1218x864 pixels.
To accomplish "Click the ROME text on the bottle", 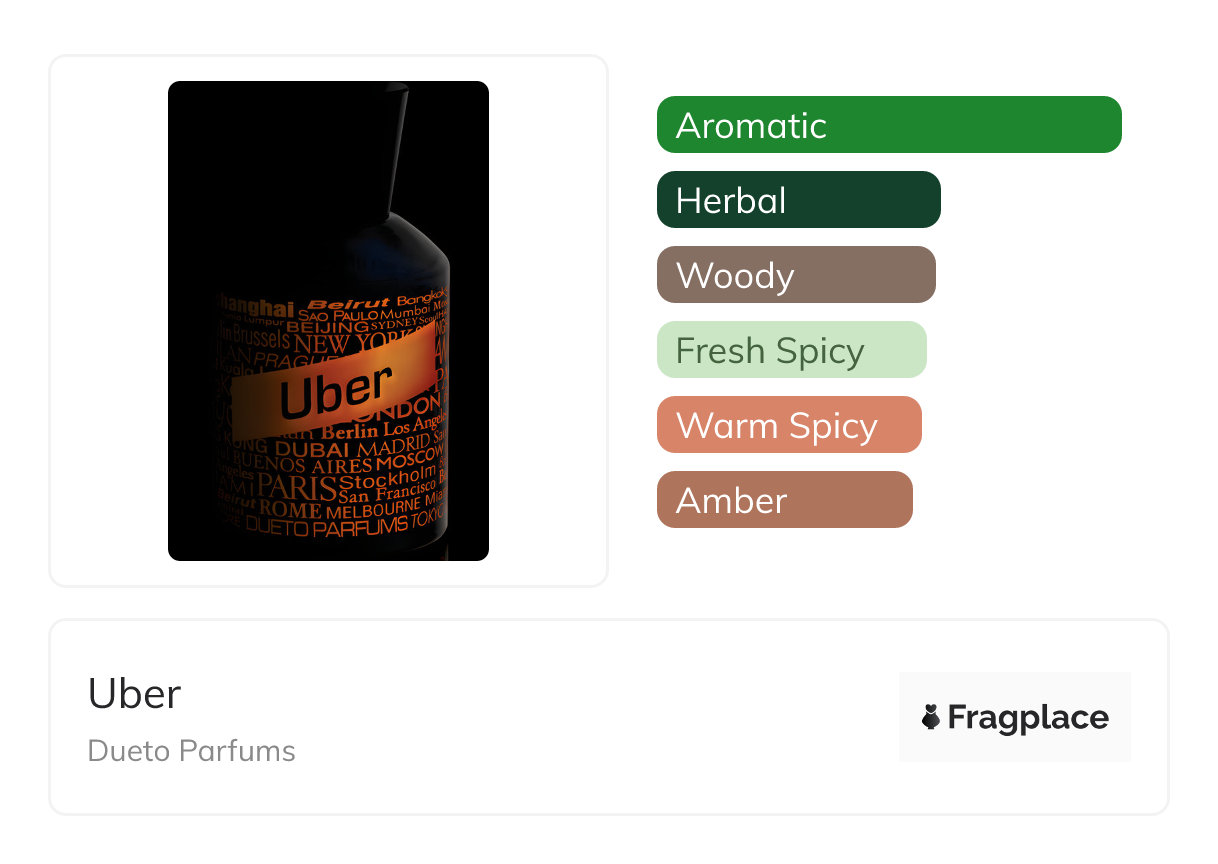I will click(291, 510).
